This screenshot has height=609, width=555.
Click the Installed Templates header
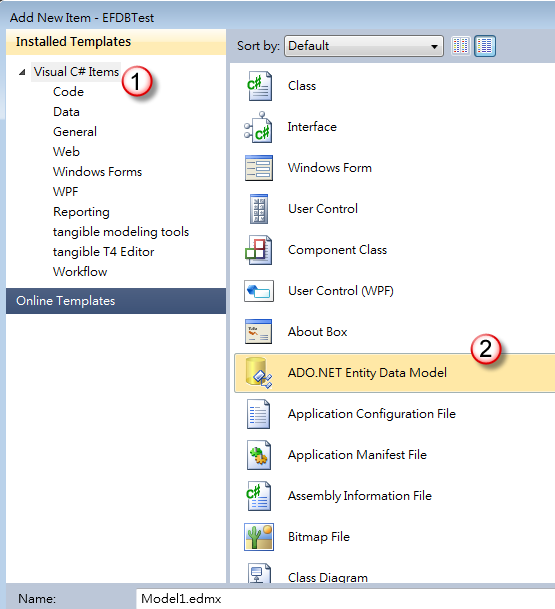click(x=116, y=42)
